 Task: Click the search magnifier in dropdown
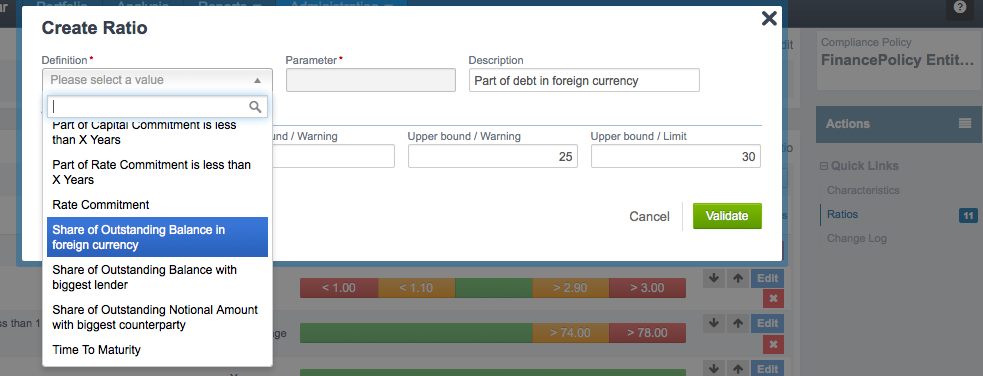click(255, 107)
